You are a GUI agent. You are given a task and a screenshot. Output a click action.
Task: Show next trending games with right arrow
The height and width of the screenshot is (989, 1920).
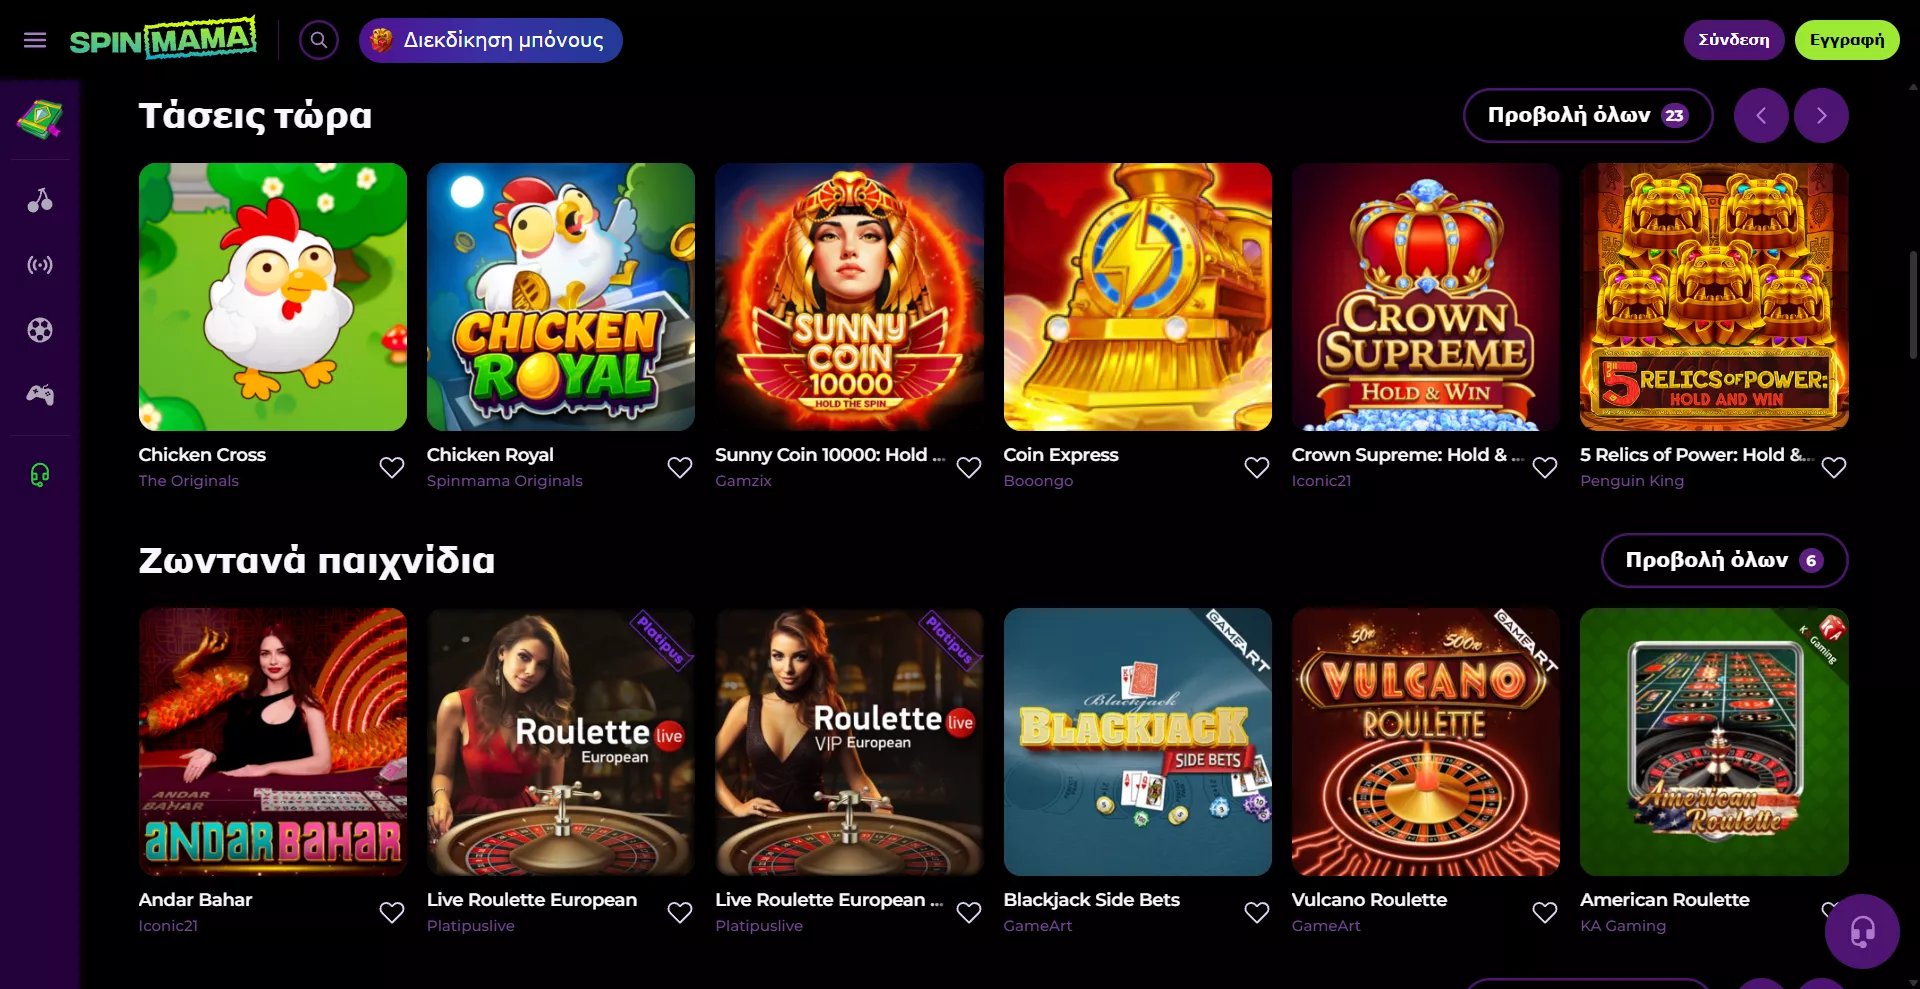(1821, 116)
